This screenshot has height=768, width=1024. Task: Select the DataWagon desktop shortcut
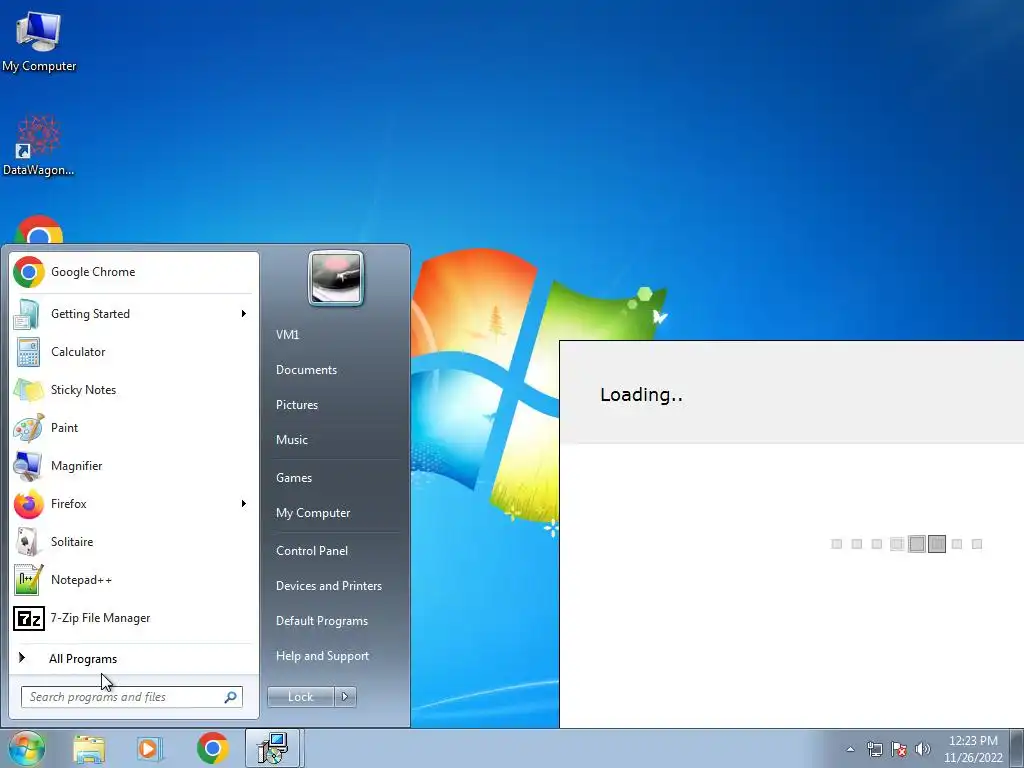39,147
